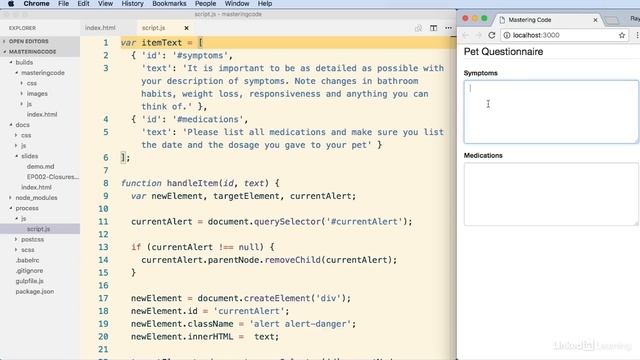Expand the css folder under masteringcode
The width and height of the screenshot is (640, 360).
[31, 83]
